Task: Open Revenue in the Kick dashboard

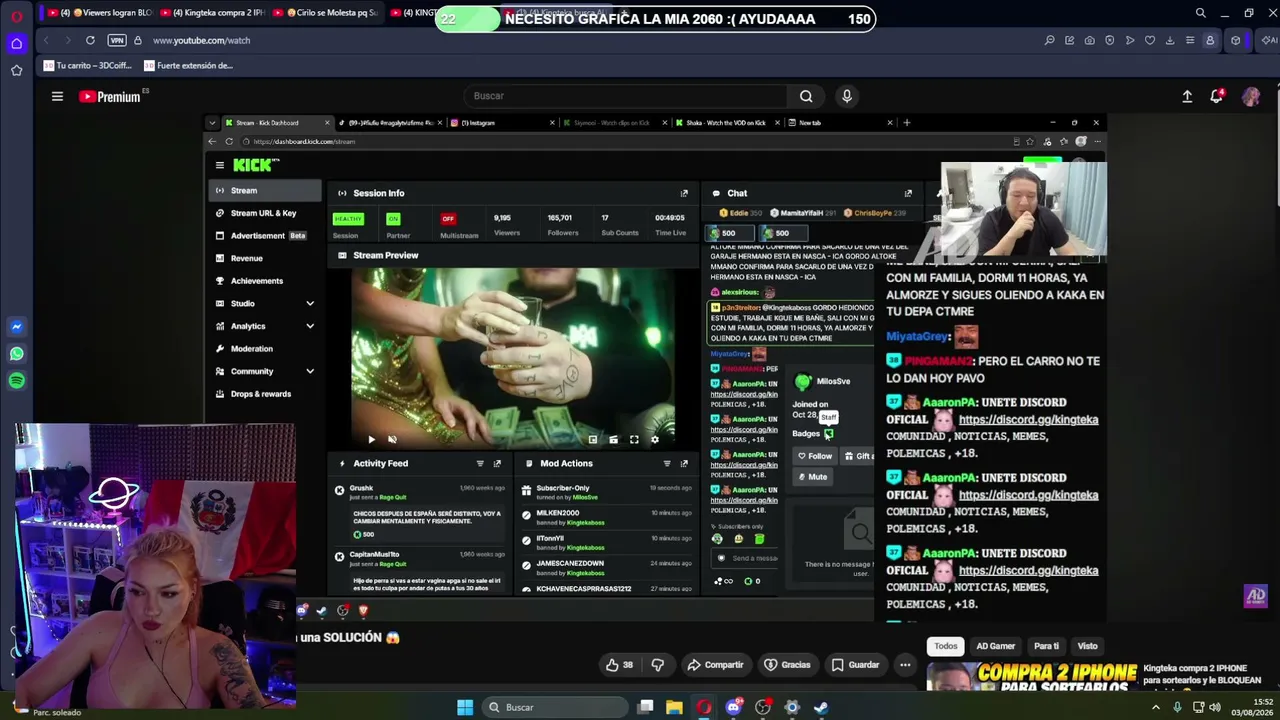Action: [x=265, y=258]
